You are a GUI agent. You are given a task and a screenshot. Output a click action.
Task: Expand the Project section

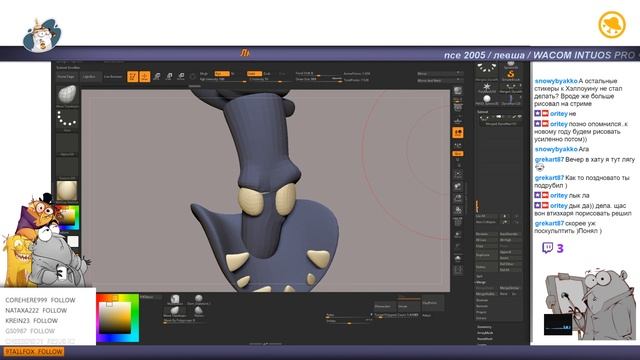pyautogui.click(x=481, y=312)
